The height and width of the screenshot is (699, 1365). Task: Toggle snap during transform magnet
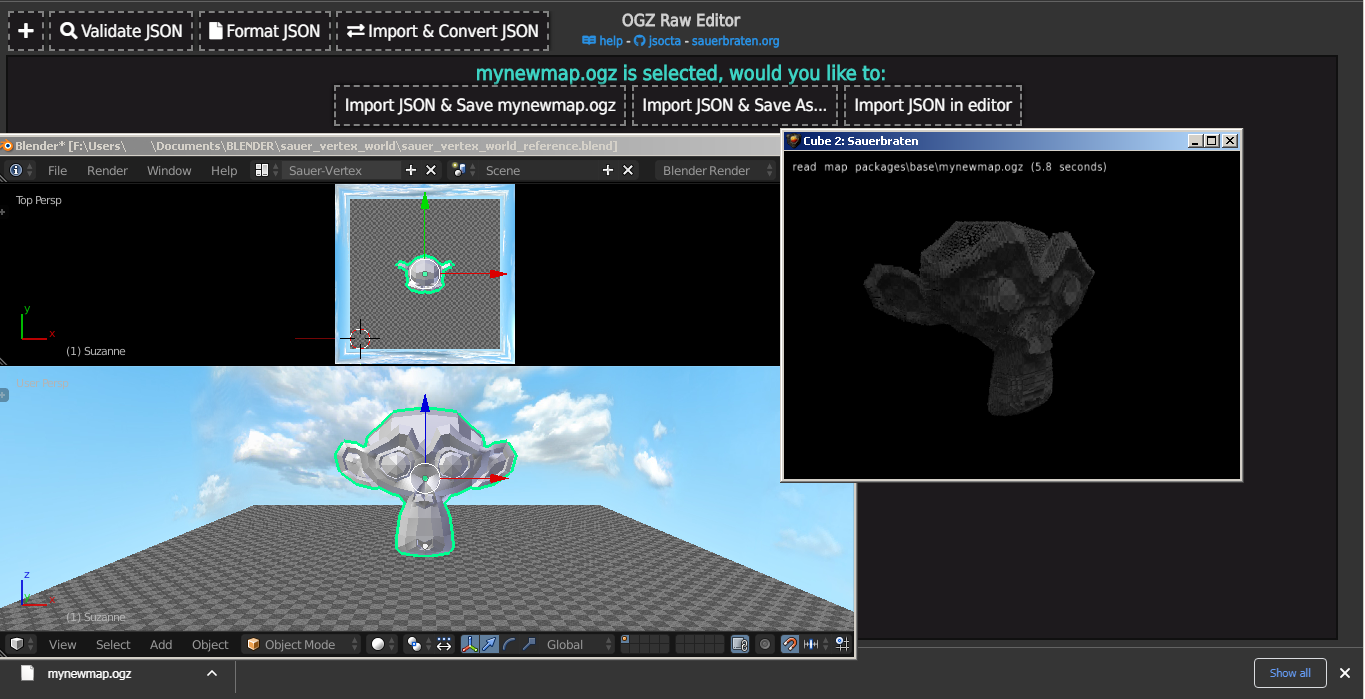pos(790,644)
